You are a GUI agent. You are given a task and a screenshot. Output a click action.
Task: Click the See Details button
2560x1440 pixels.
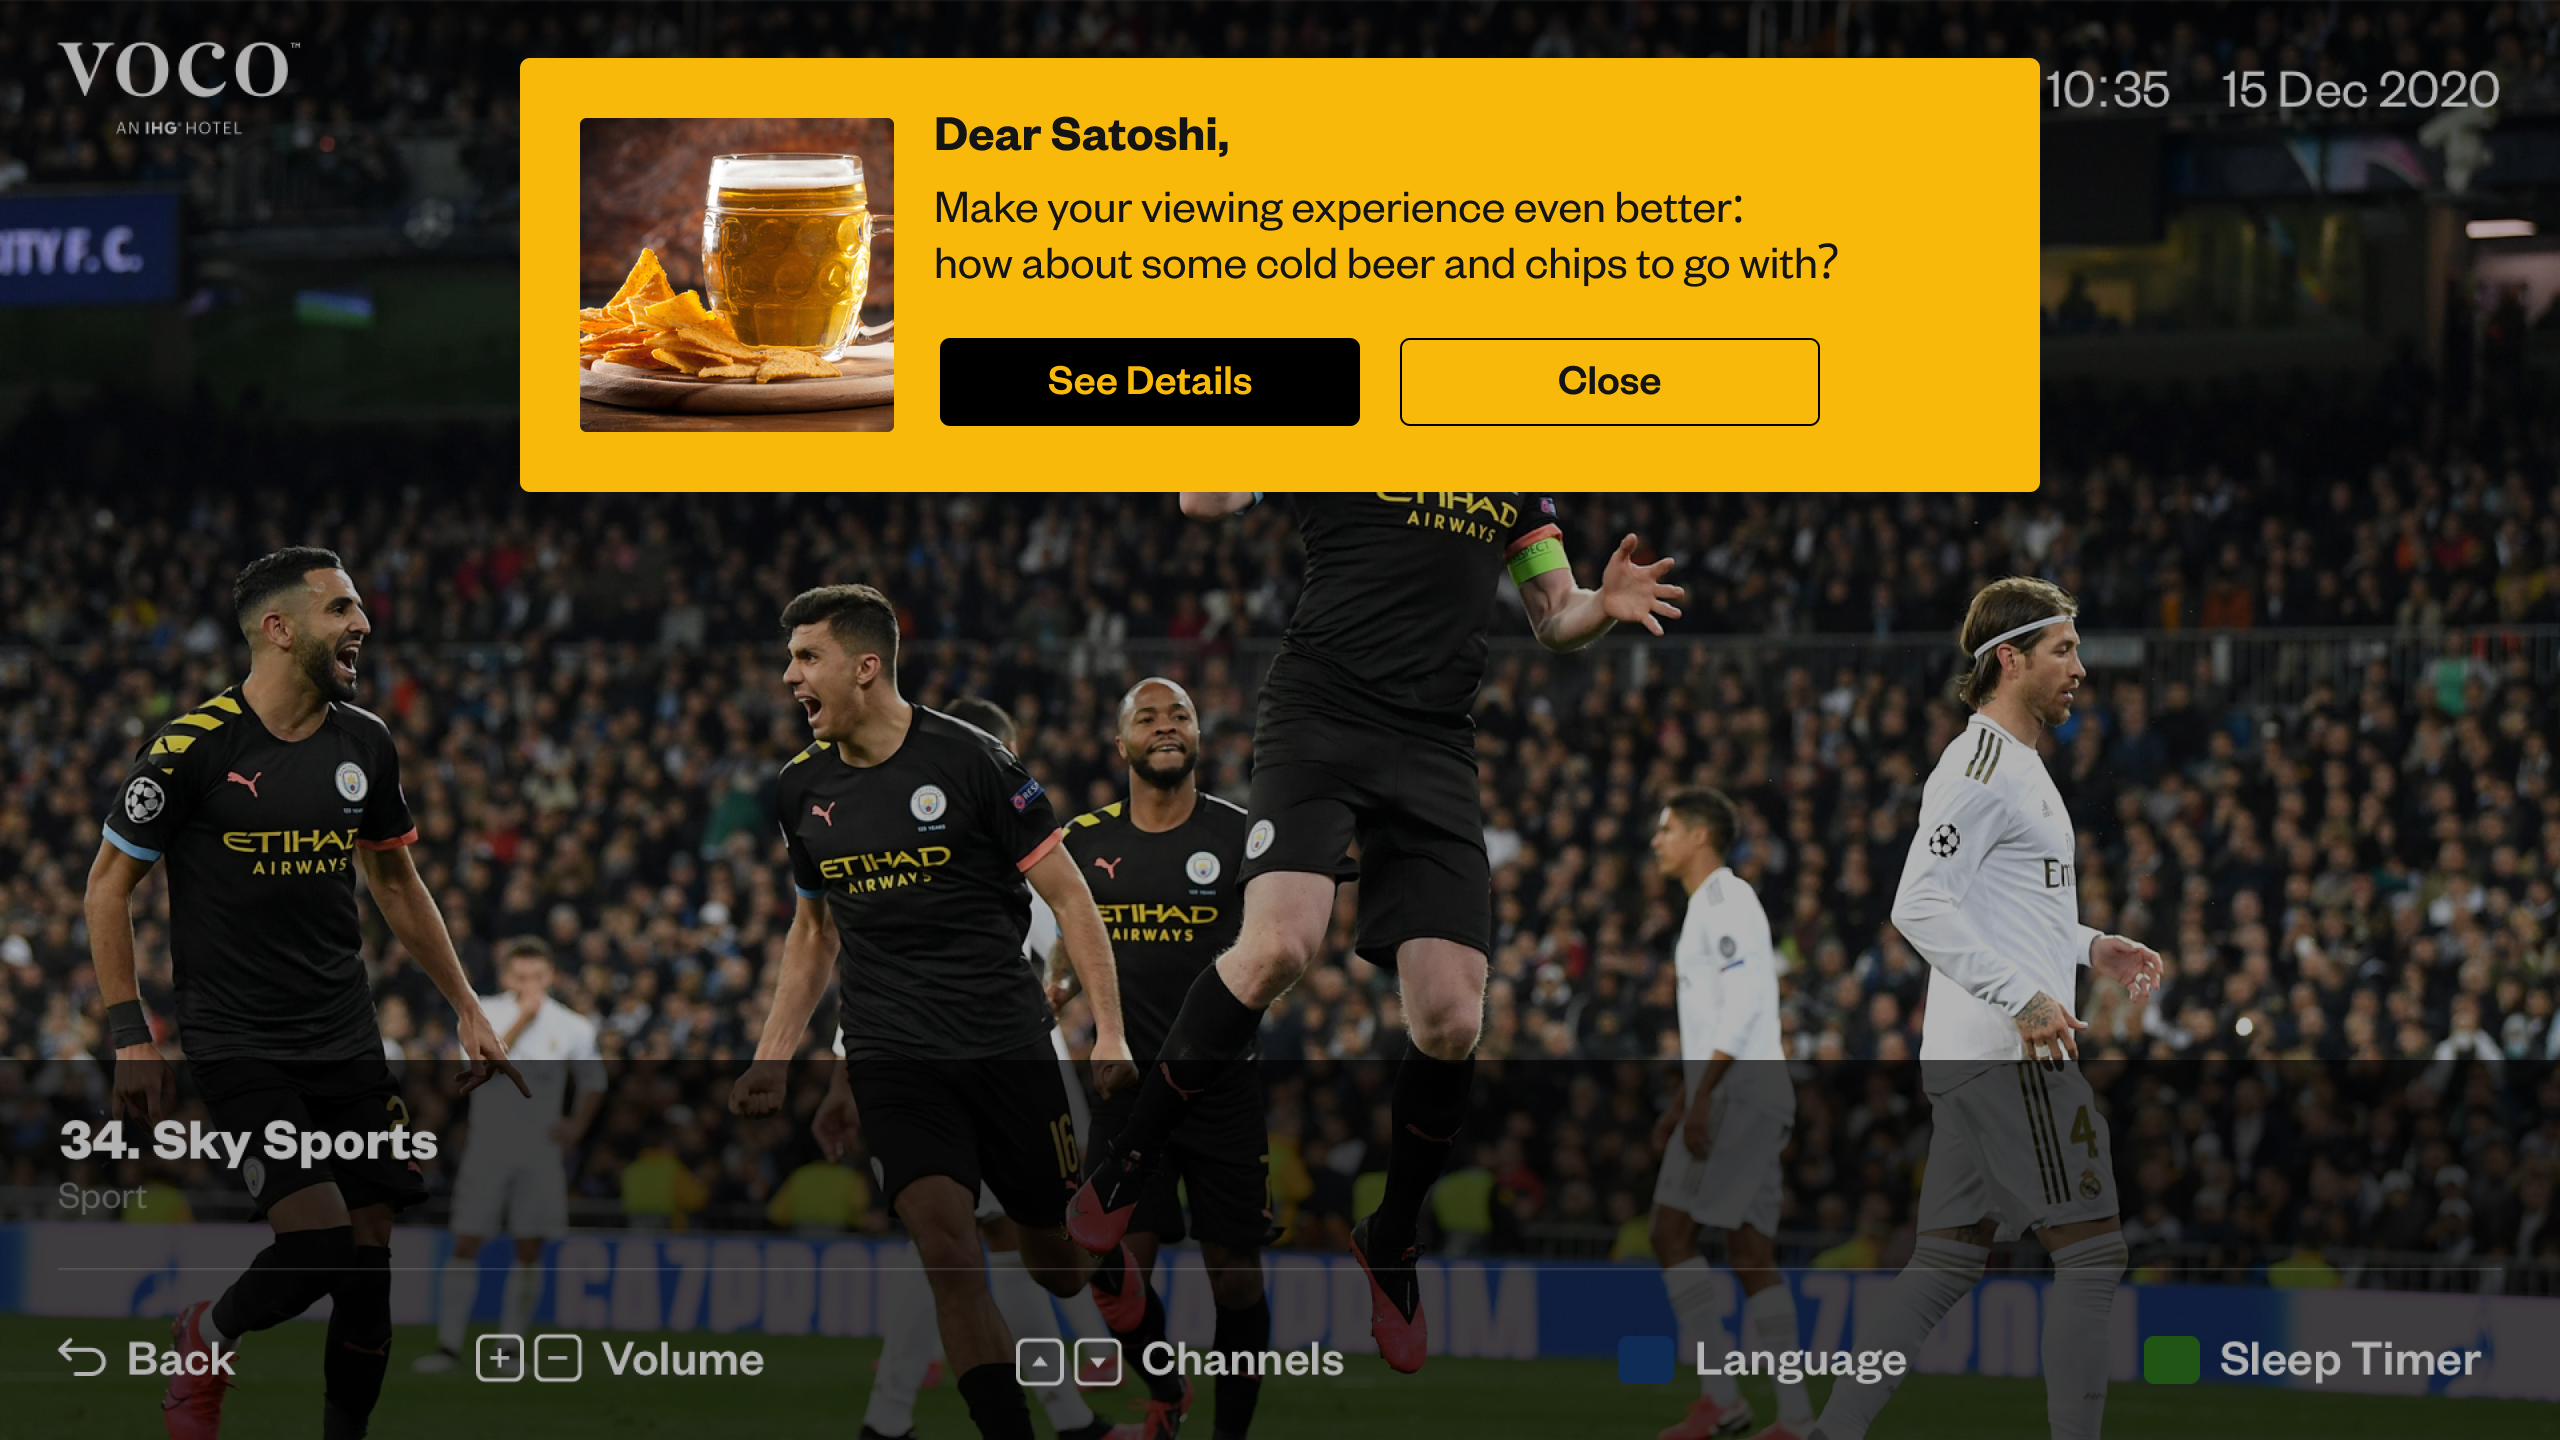pos(1149,382)
